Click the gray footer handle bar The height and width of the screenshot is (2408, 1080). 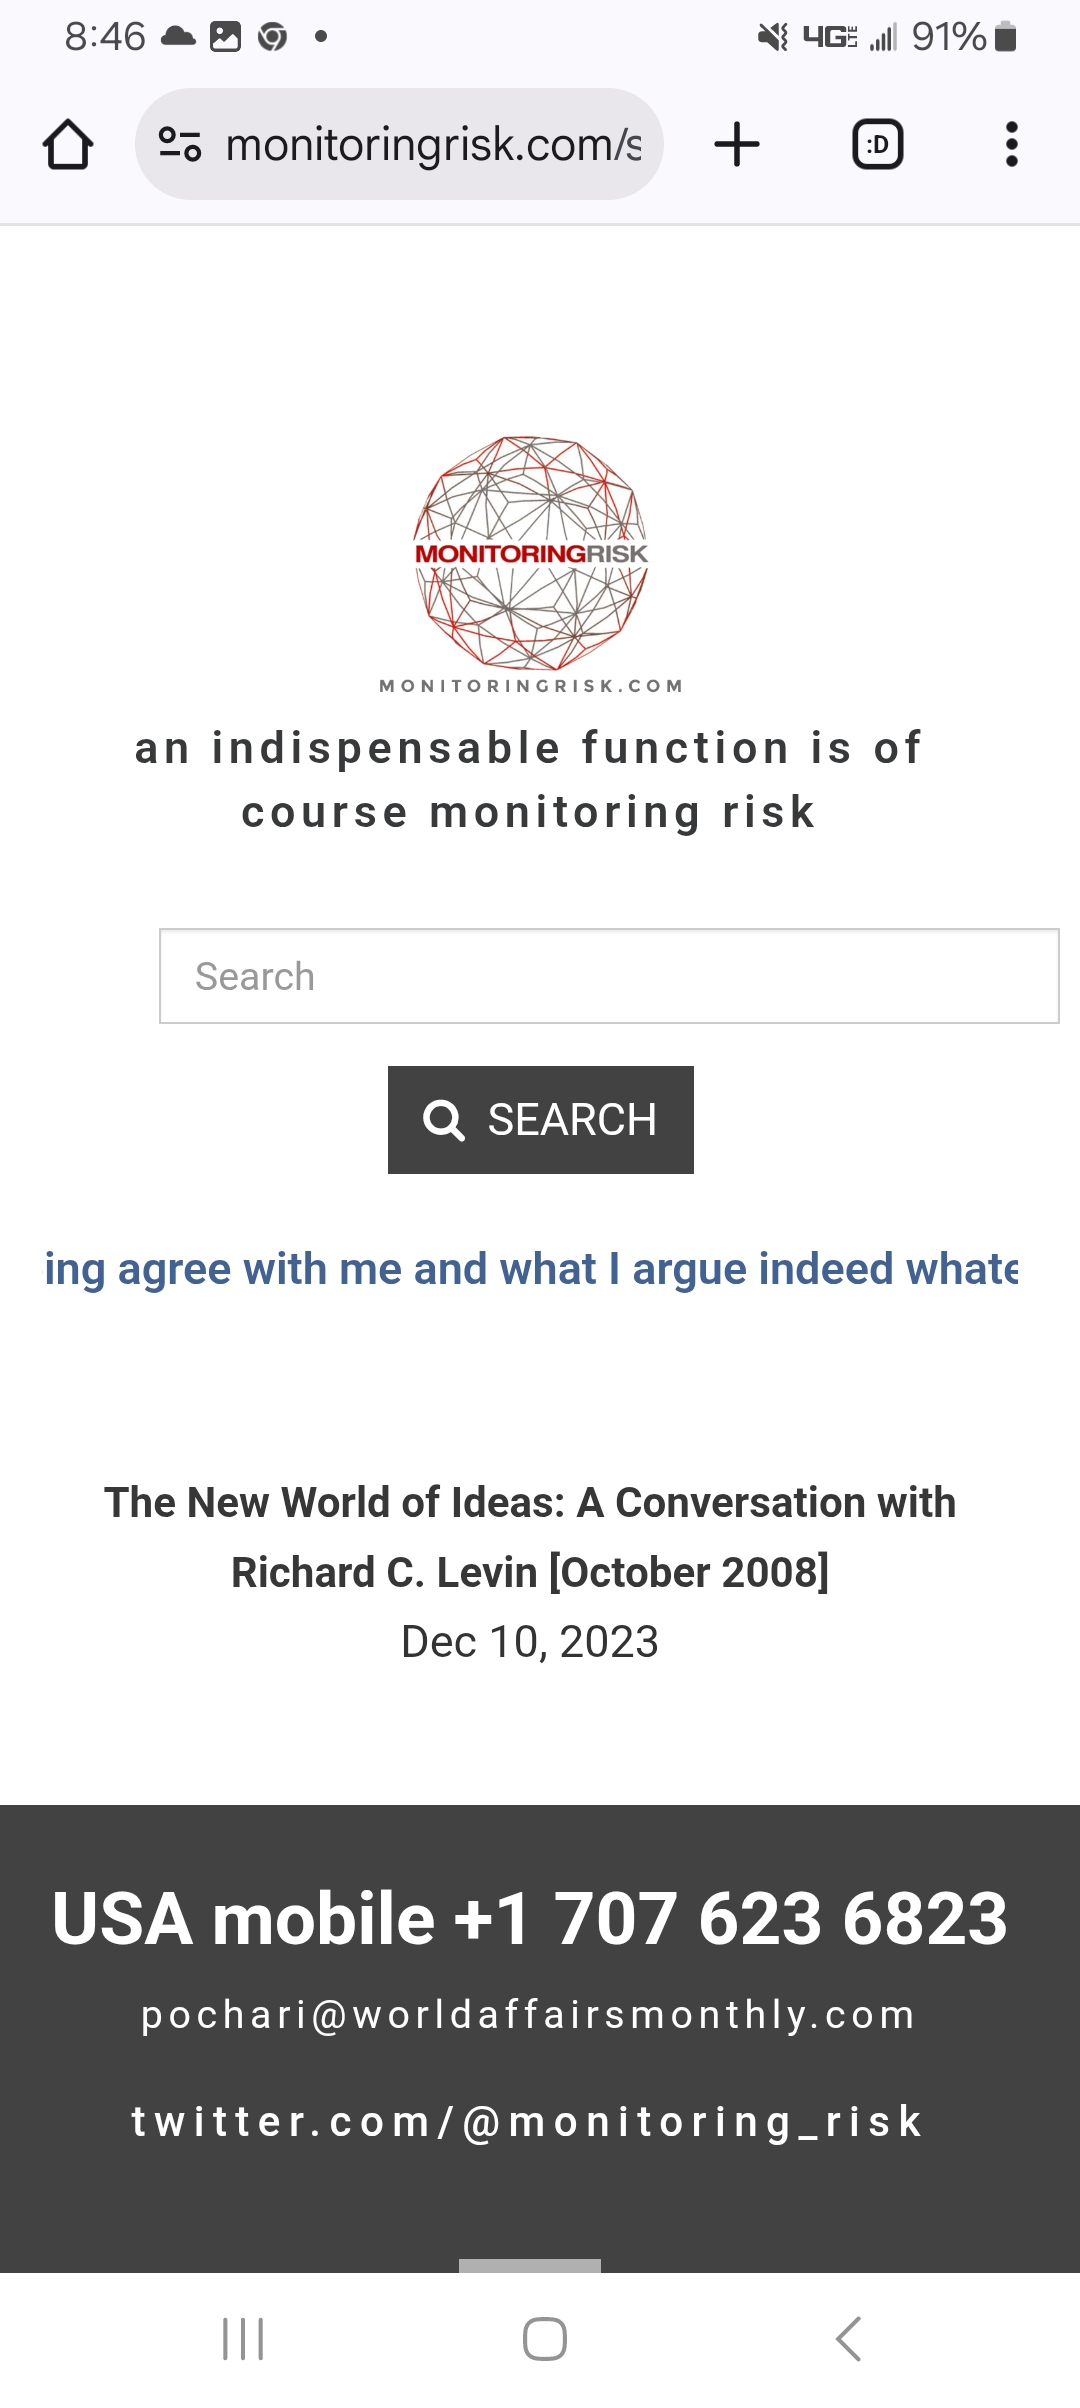pyautogui.click(x=530, y=2265)
